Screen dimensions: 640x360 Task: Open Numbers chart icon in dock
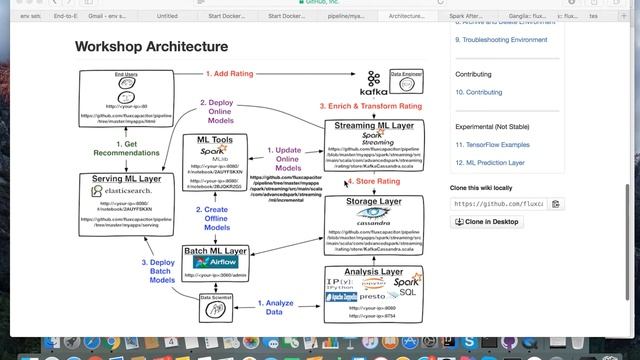click(331, 343)
